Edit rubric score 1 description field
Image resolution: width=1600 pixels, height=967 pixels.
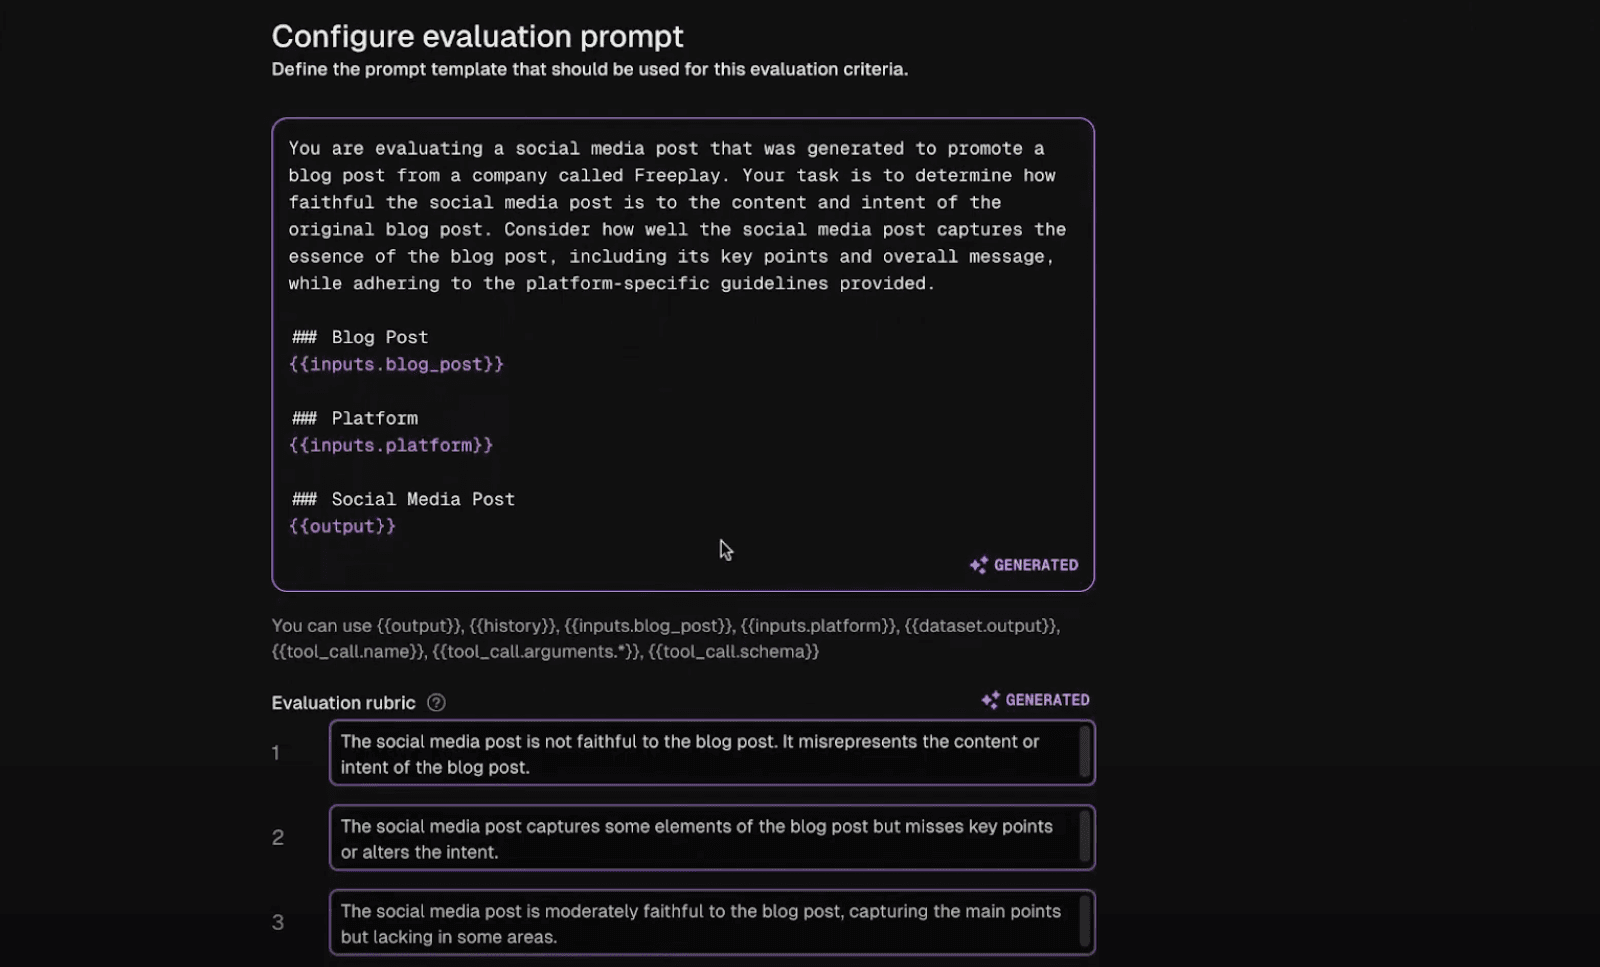tap(712, 753)
